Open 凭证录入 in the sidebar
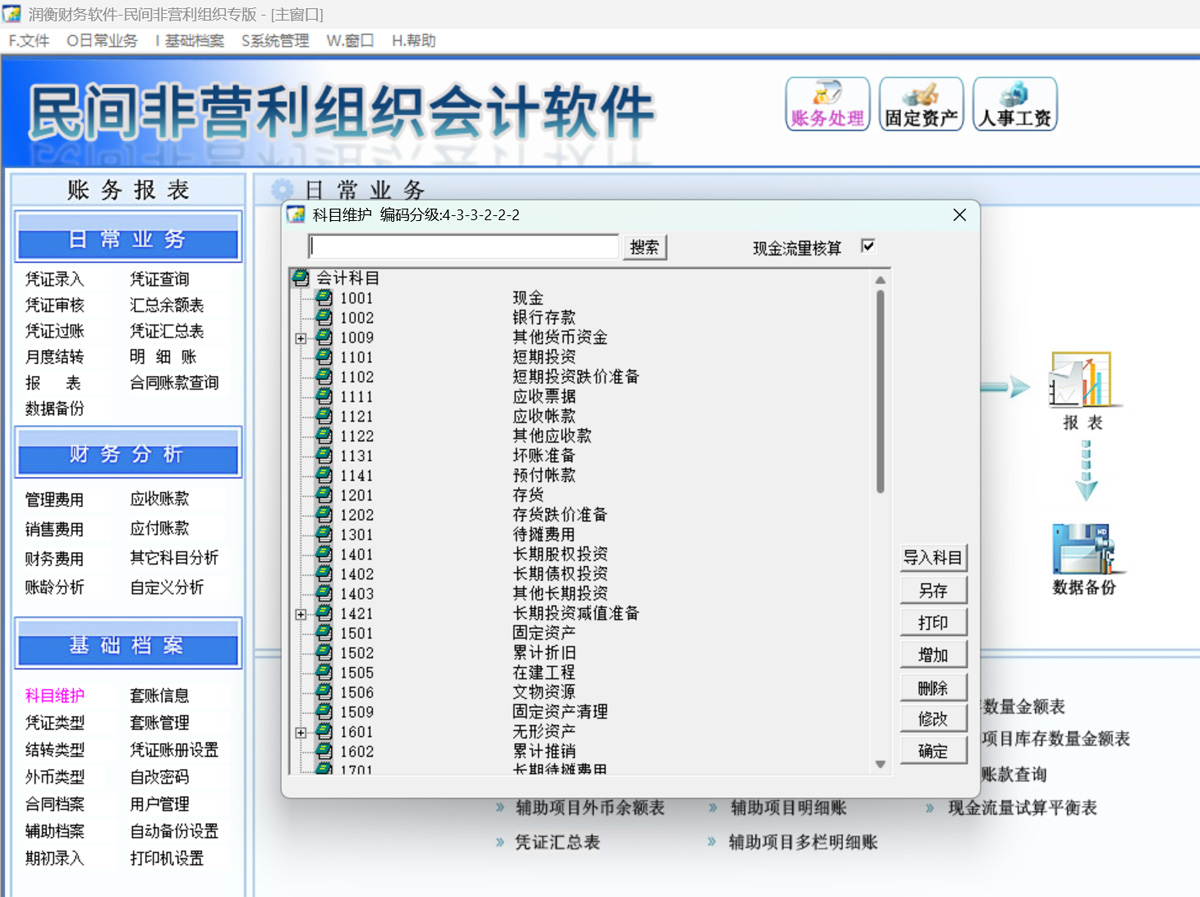This screenshot has height=897, width=1200. pyautogui.click(x=55, y=279)
